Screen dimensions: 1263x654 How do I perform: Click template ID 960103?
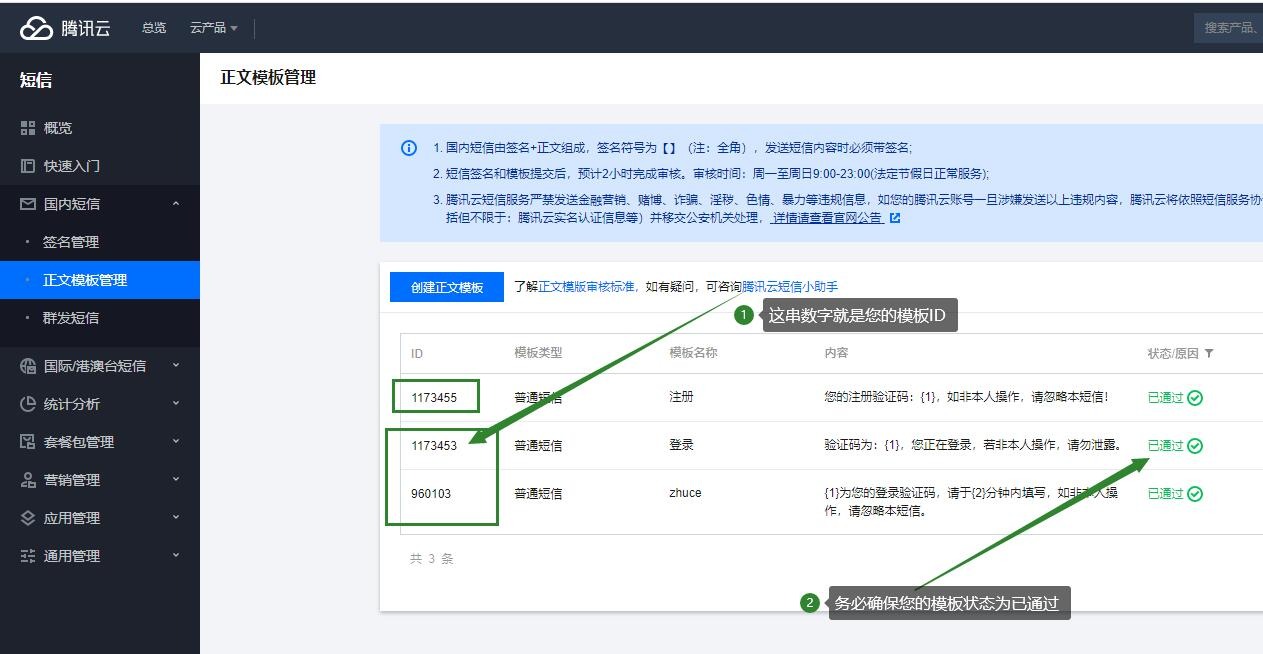(431, 494)
